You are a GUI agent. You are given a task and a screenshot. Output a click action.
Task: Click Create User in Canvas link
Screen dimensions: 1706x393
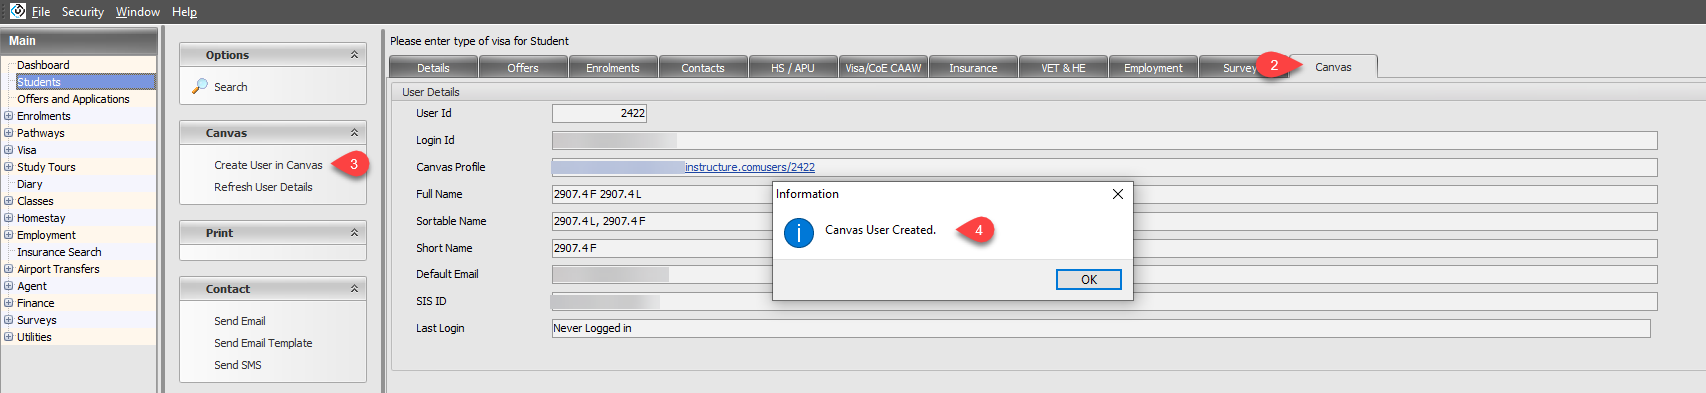pos(268,165)
